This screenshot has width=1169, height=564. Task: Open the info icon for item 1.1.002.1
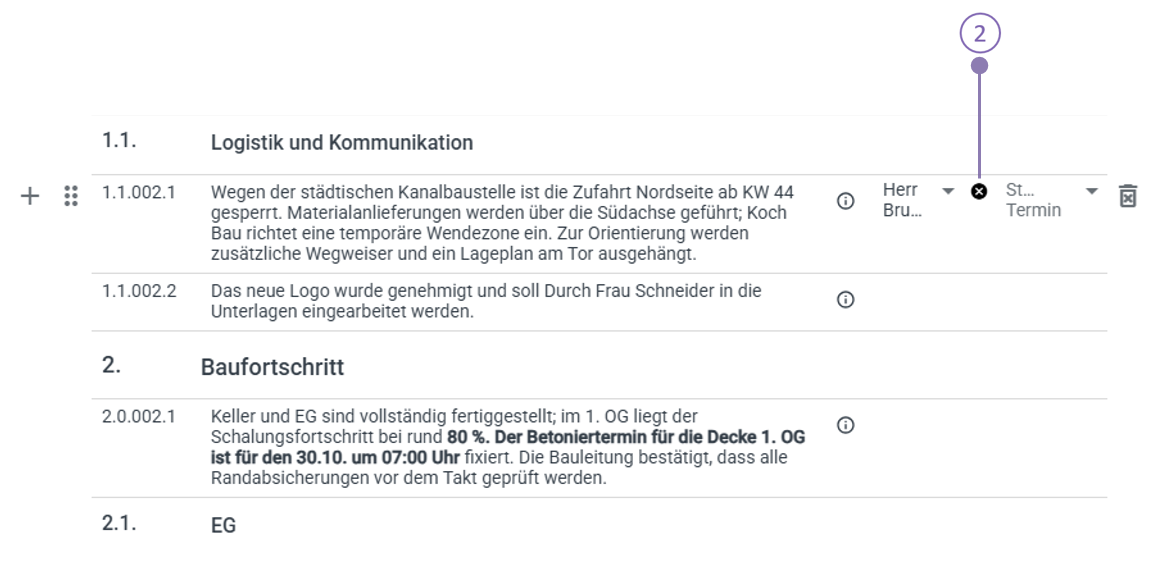845,201
